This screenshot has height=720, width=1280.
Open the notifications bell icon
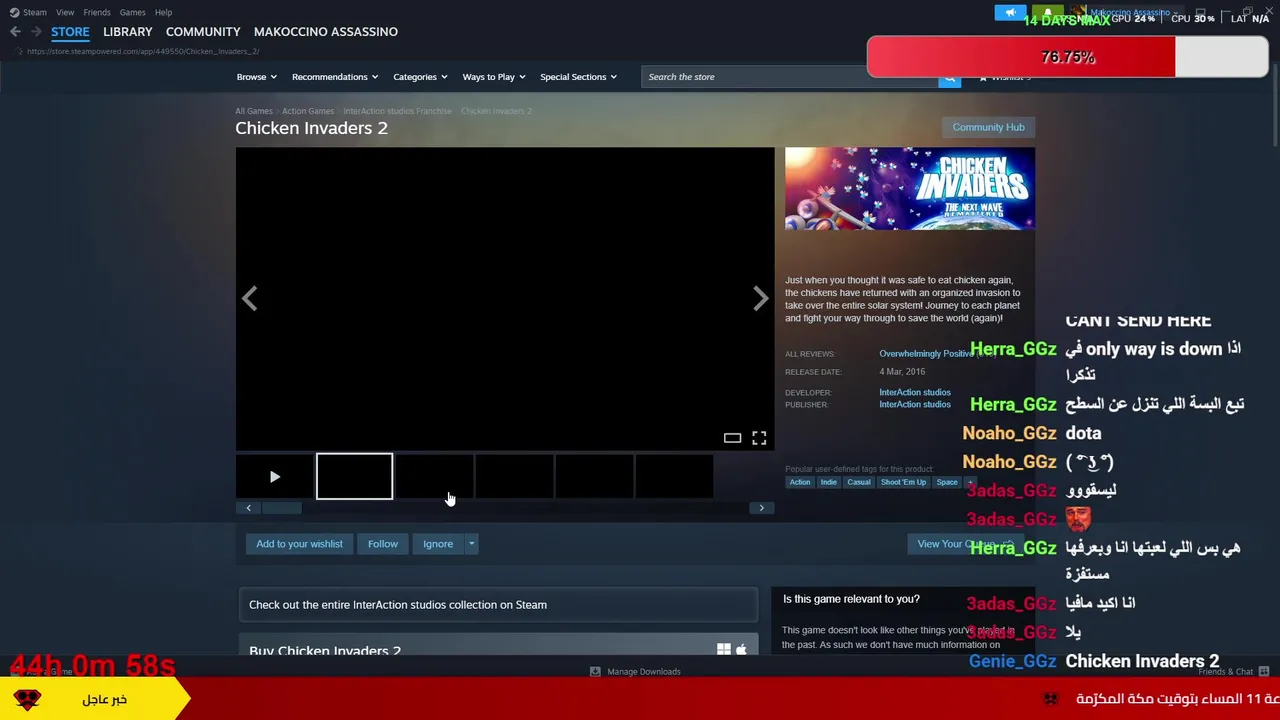click(1047, 13)
